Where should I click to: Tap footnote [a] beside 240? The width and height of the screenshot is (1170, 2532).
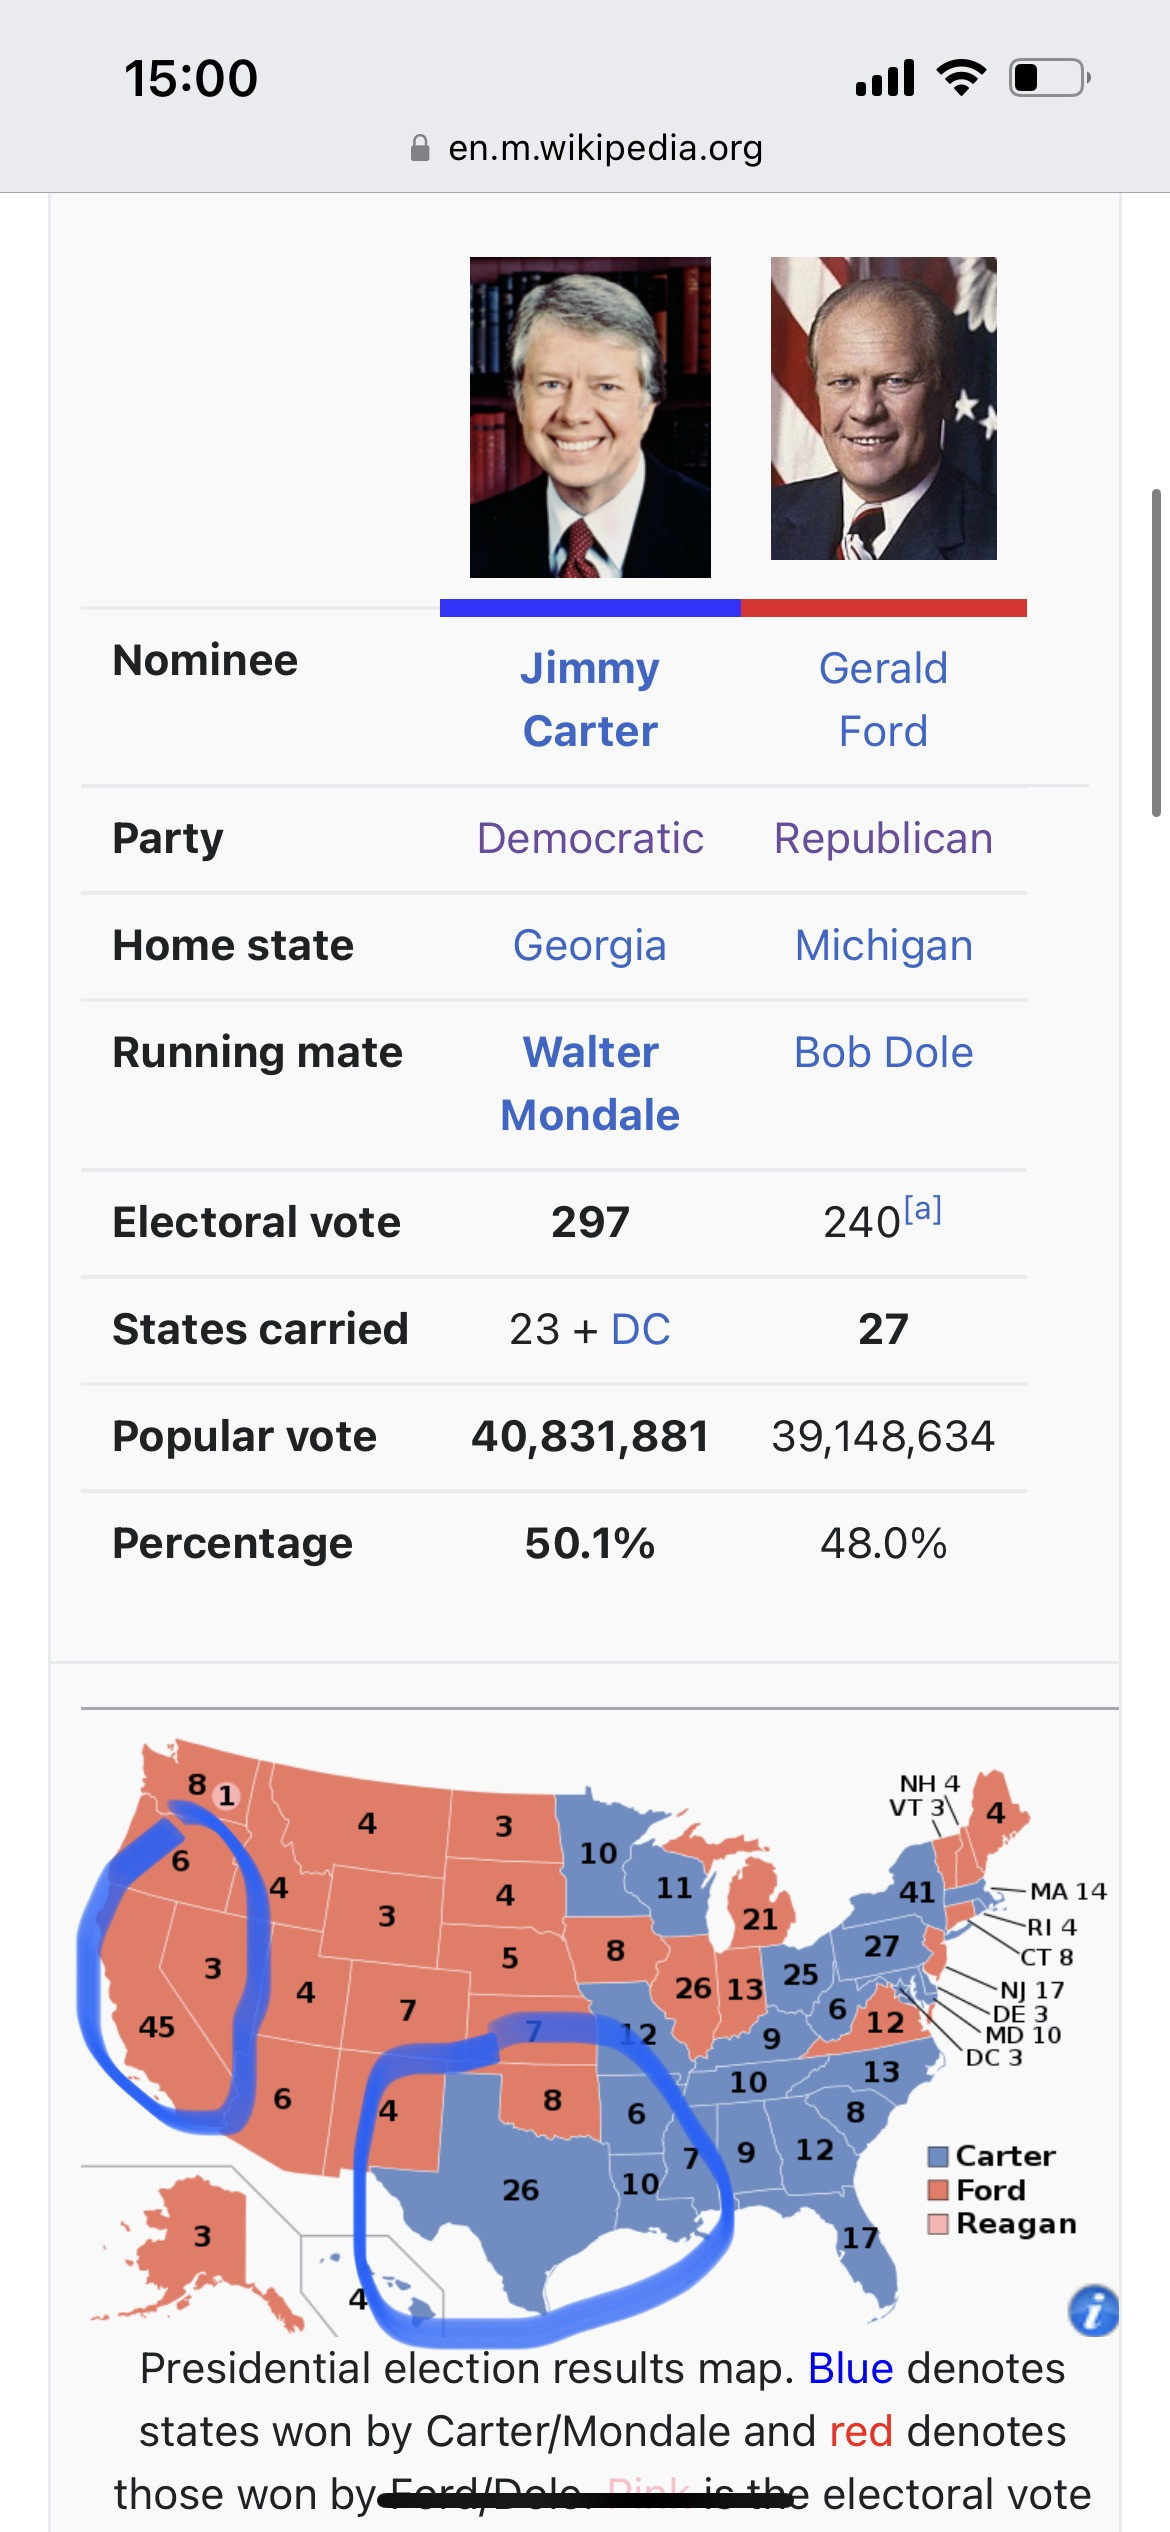tap(923, 1210)
